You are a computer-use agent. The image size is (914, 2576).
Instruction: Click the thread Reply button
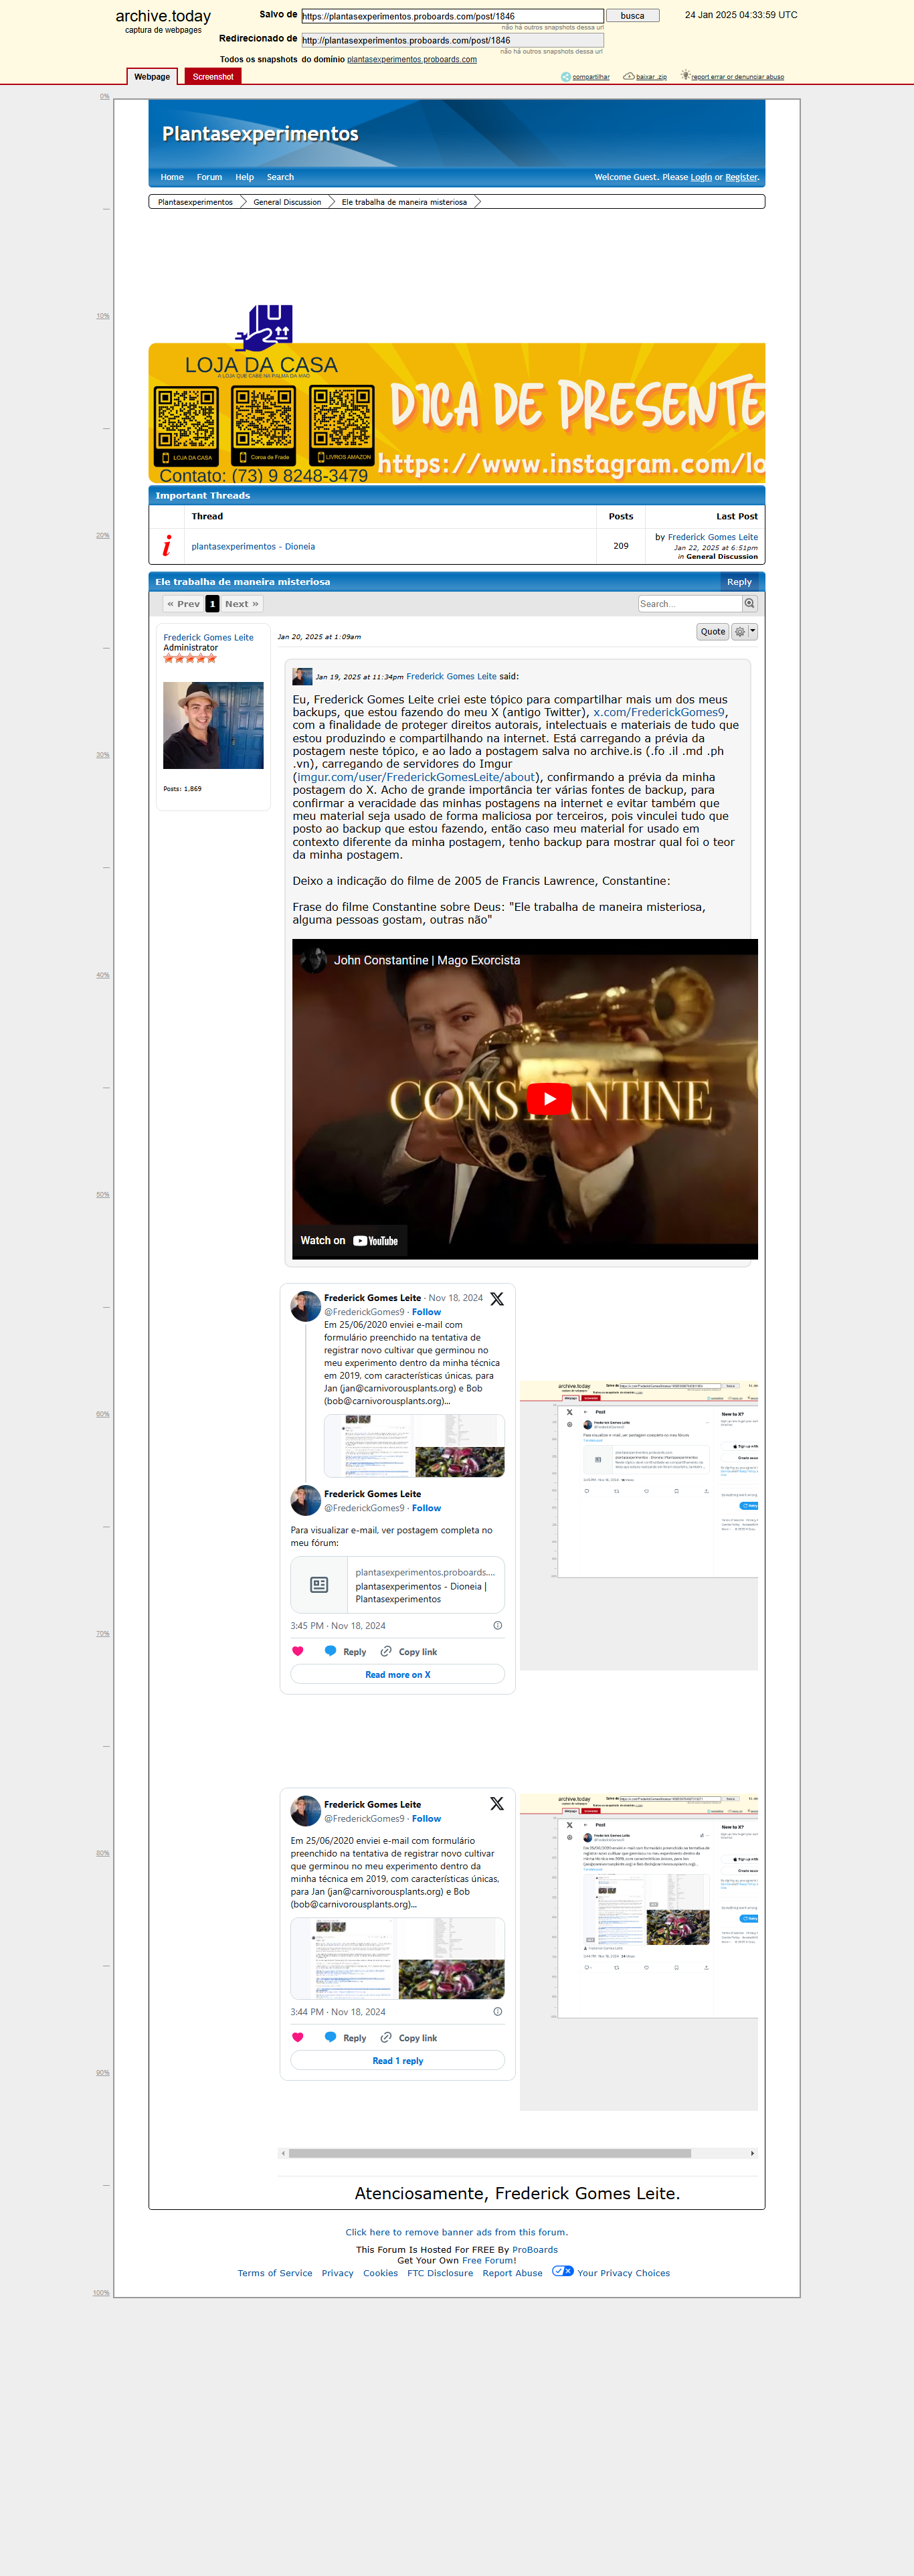(739, 582)
